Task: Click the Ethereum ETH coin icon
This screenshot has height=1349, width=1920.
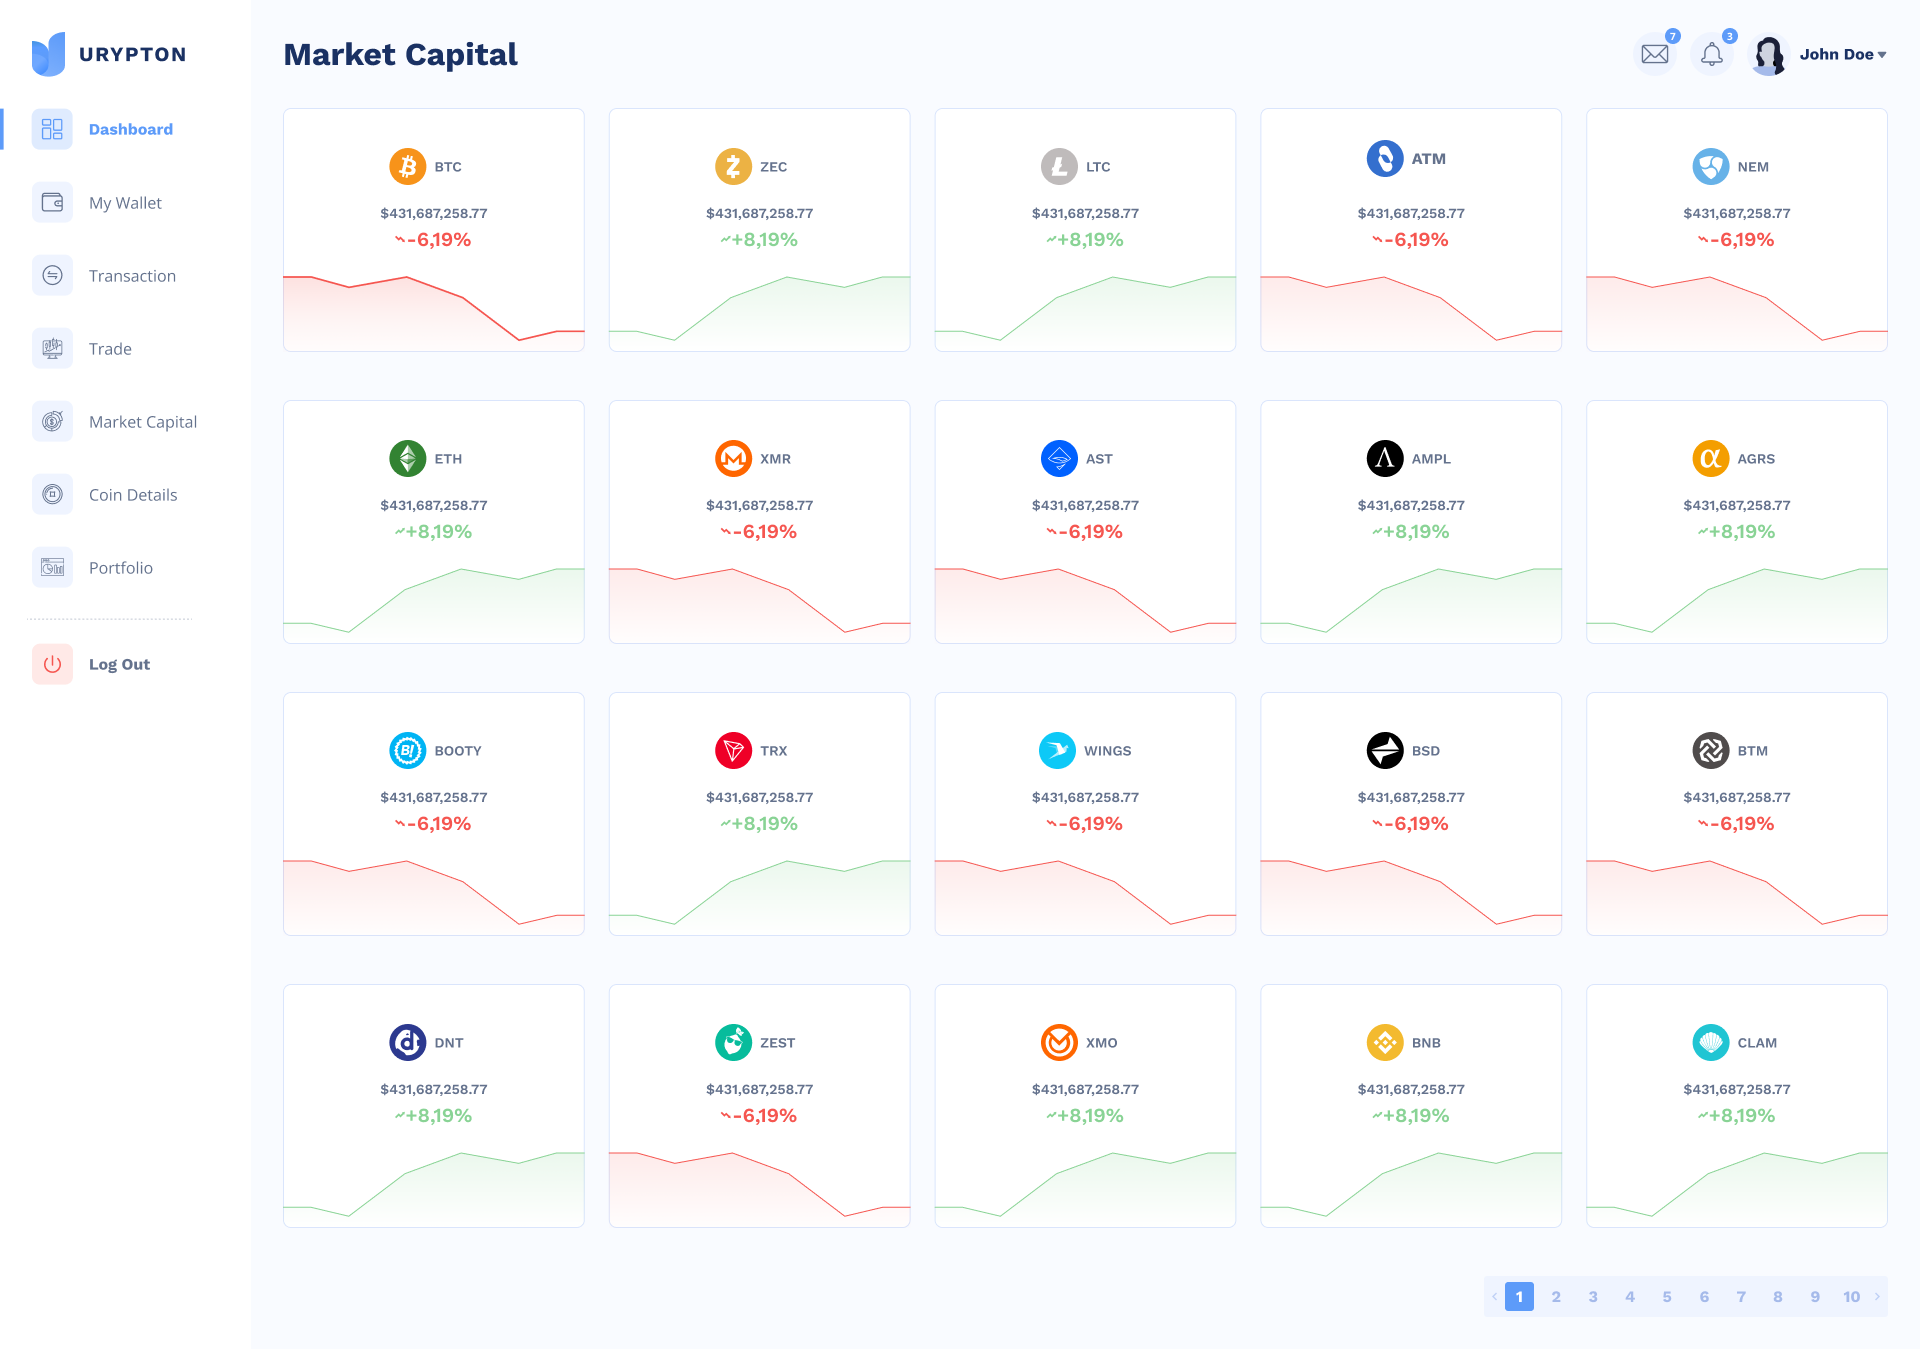Action: pyautogui.click(x=407, y=458)
